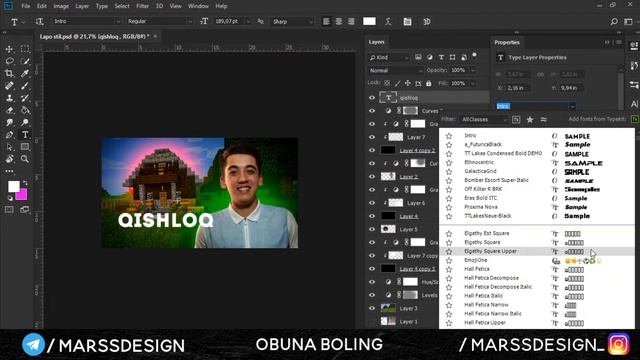Open the Layer menu
Viewport: 640px width, 360px height.
click(x=82, y=6)
